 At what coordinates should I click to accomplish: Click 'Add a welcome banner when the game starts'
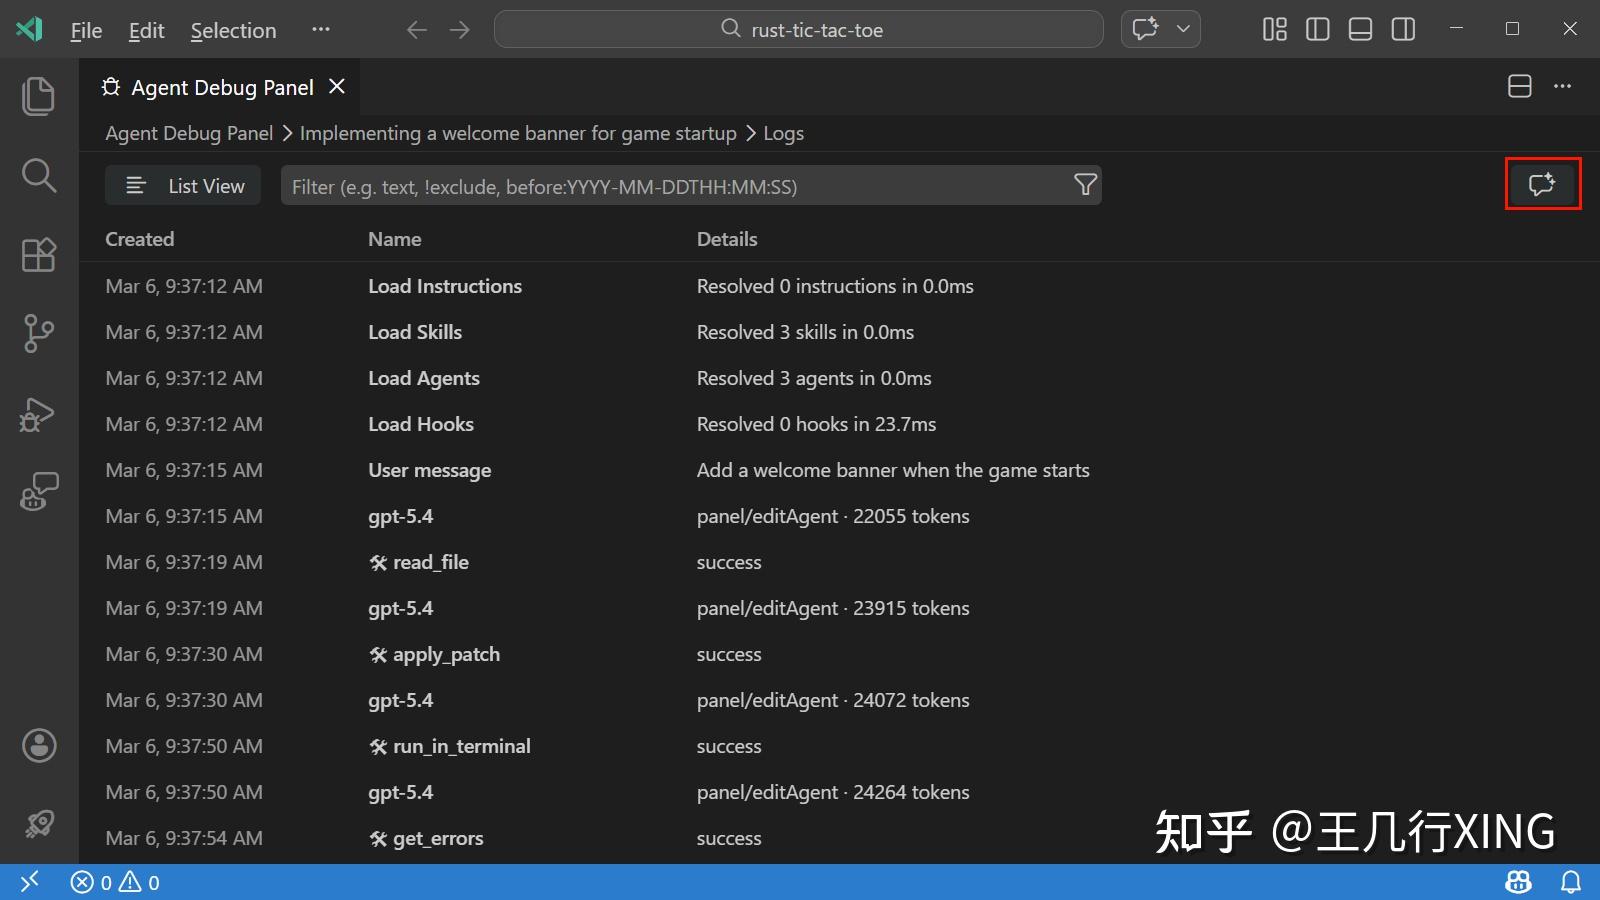(x=893, y=470)
